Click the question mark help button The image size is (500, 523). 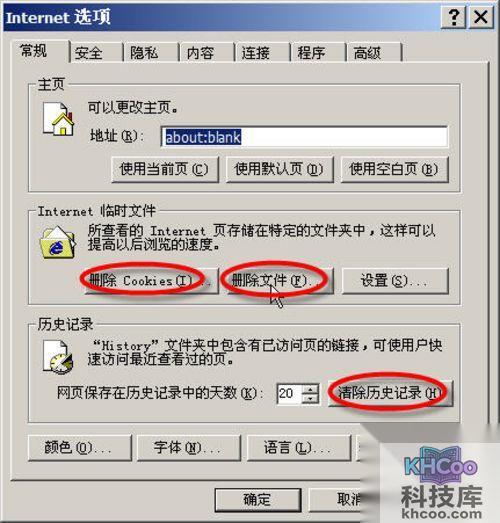click(453, 16)
